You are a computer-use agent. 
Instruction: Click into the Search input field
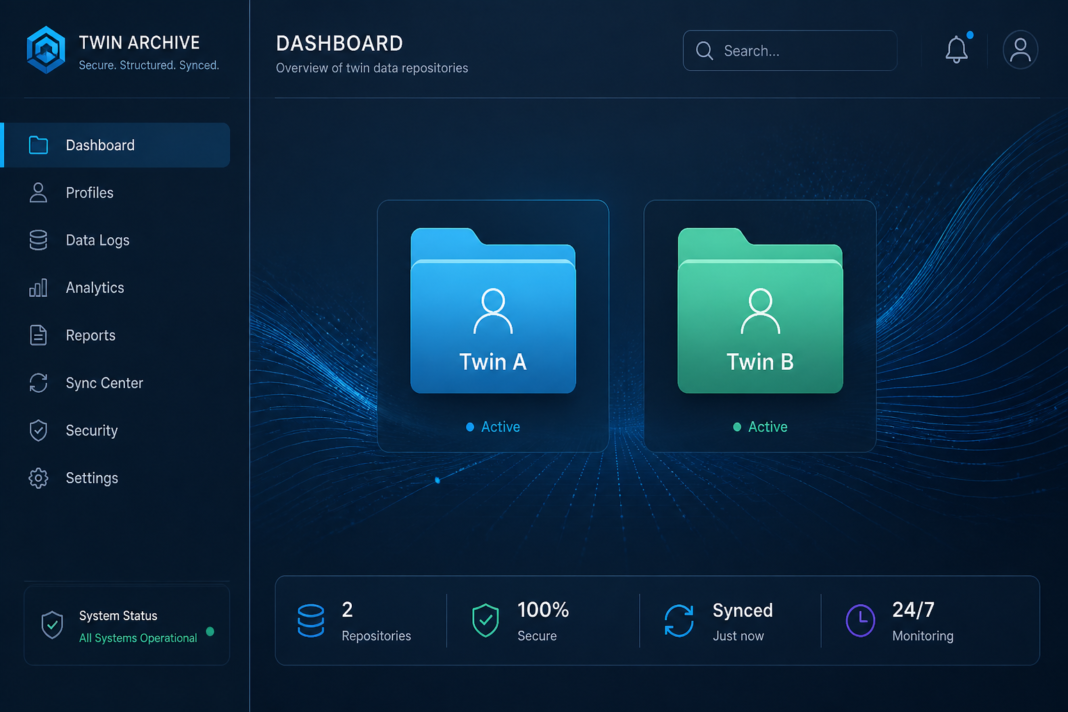coord(790,50)
